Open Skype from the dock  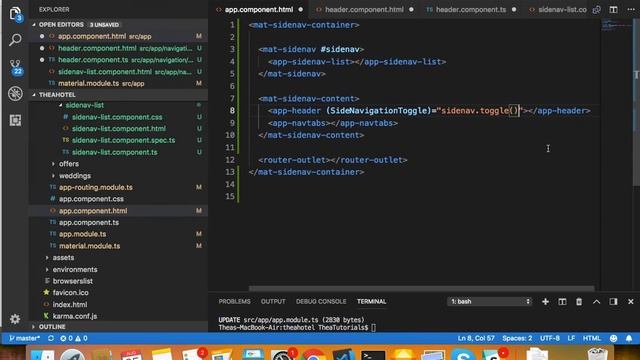(462, 355)
